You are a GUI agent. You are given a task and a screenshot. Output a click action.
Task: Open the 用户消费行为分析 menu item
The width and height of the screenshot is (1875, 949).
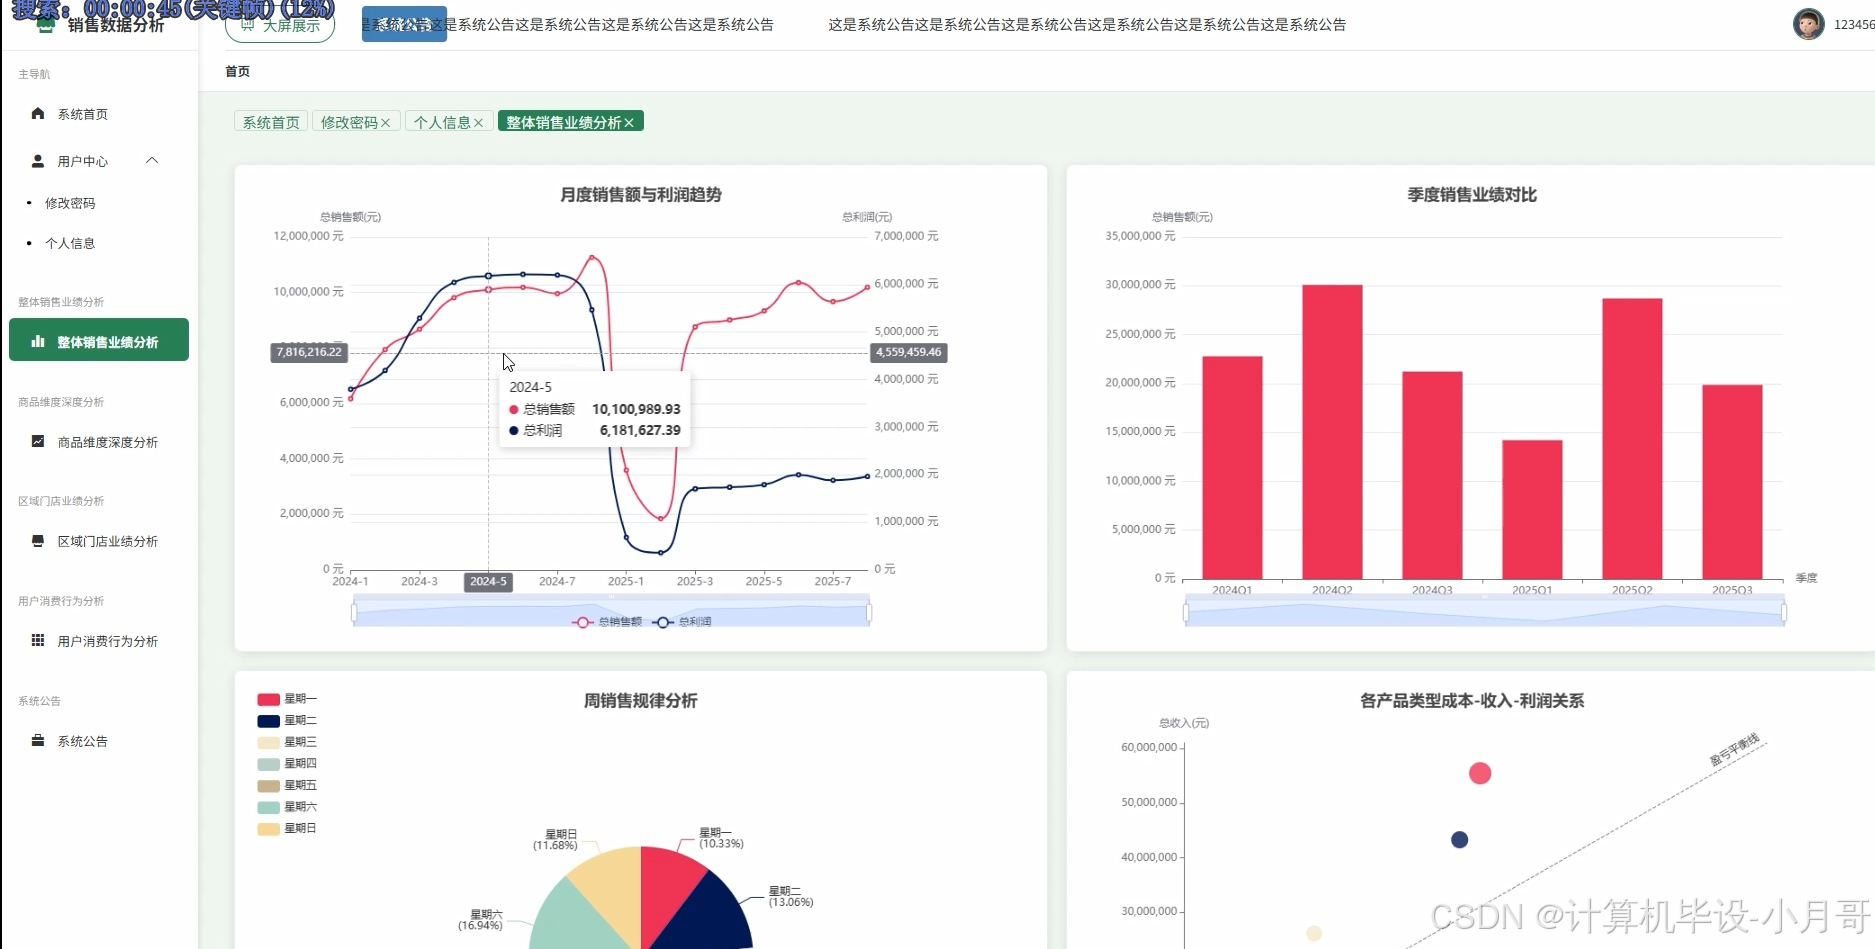[x=99, y=641]
